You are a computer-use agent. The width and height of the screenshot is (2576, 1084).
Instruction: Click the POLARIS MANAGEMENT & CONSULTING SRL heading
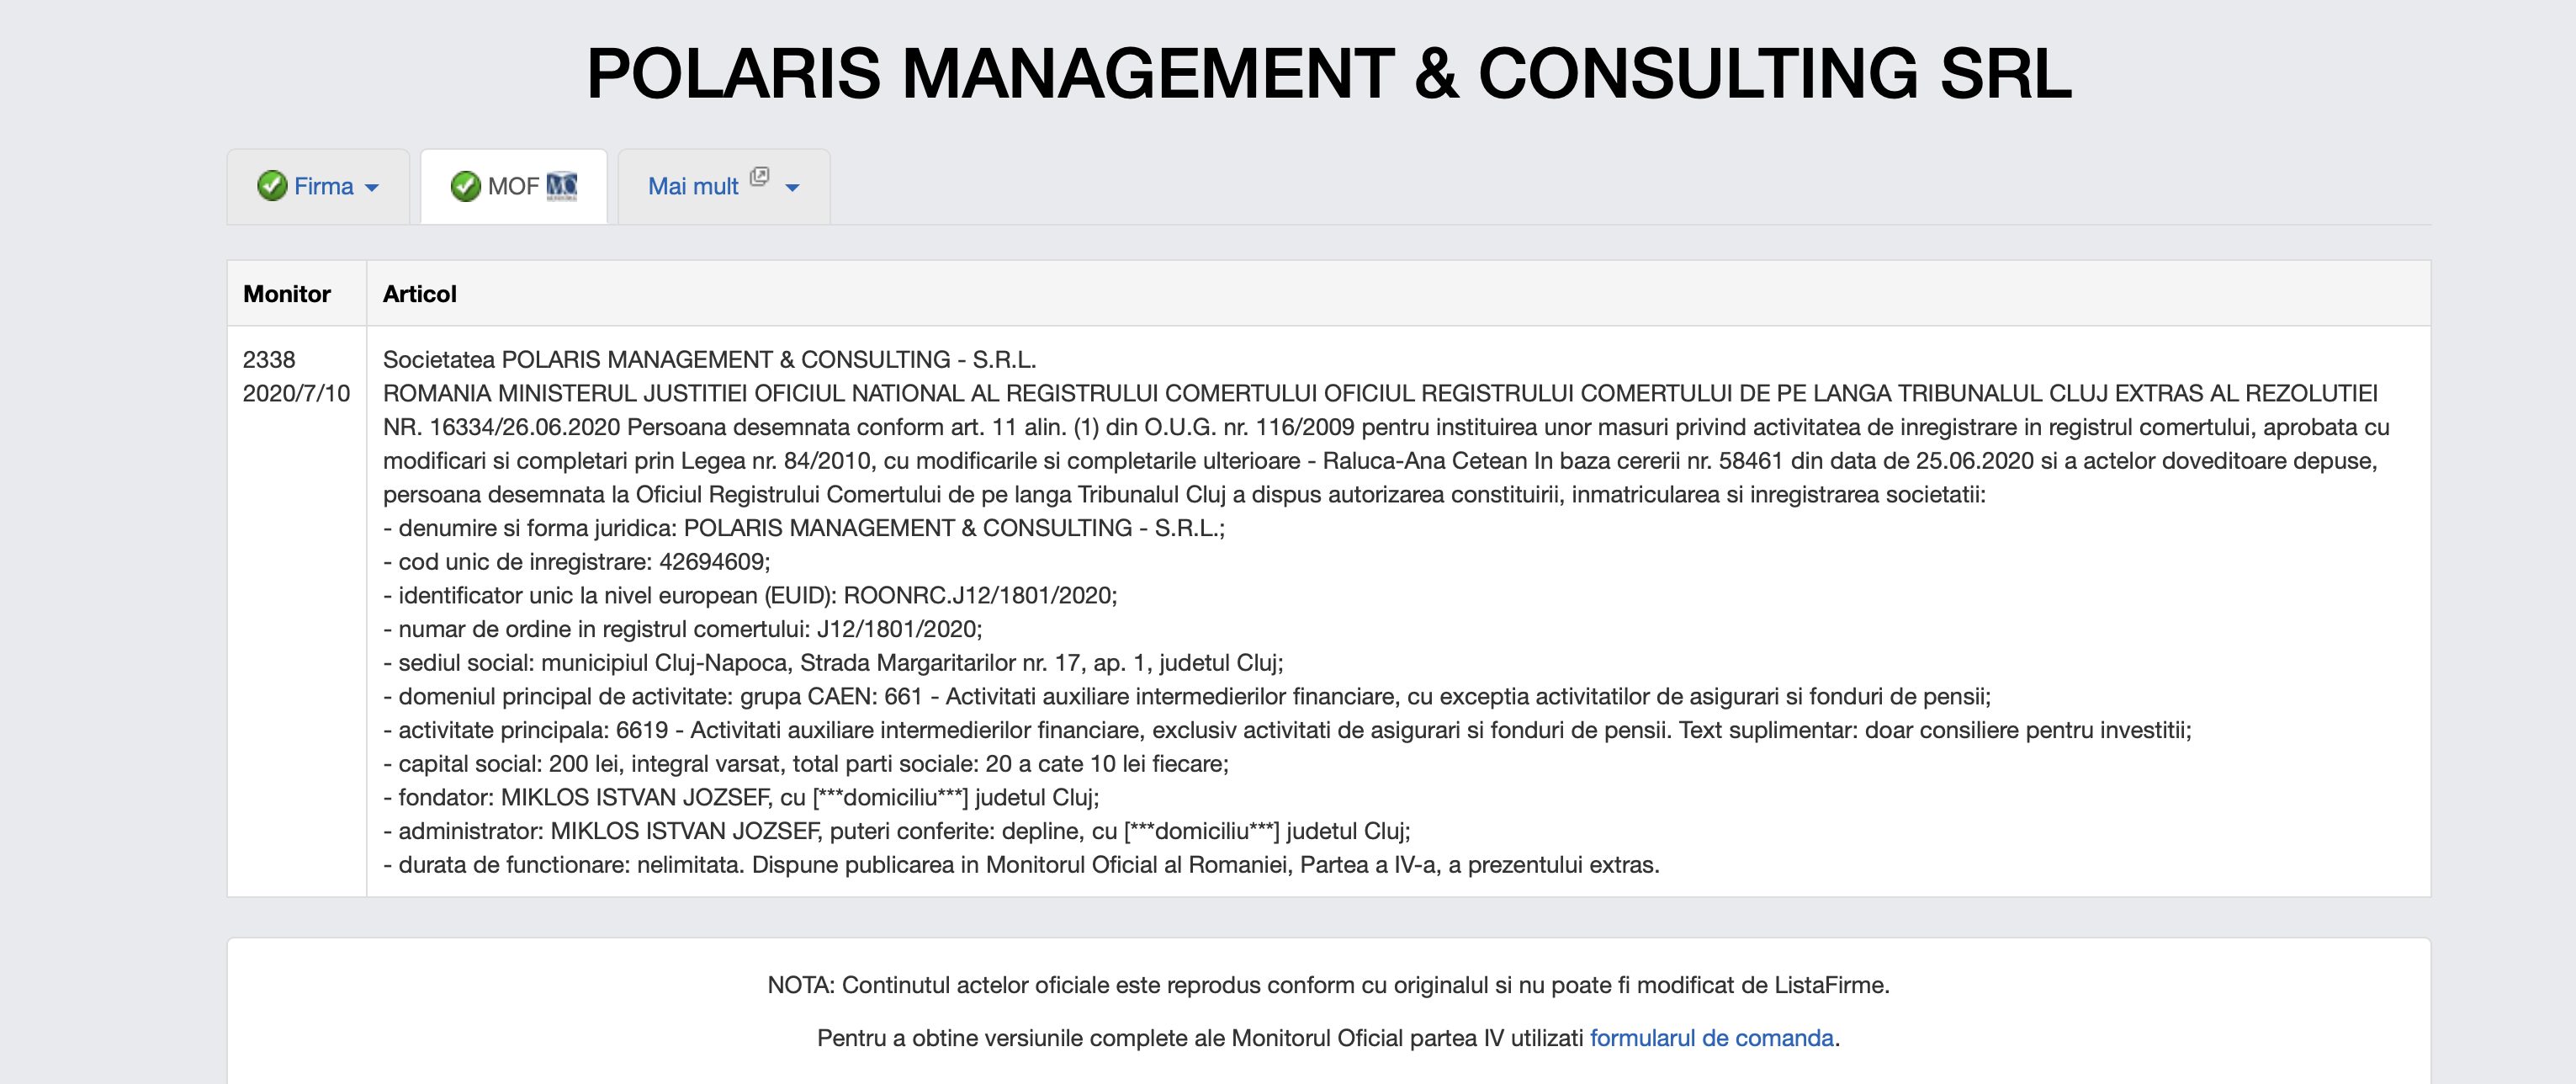pos(1329,74)
